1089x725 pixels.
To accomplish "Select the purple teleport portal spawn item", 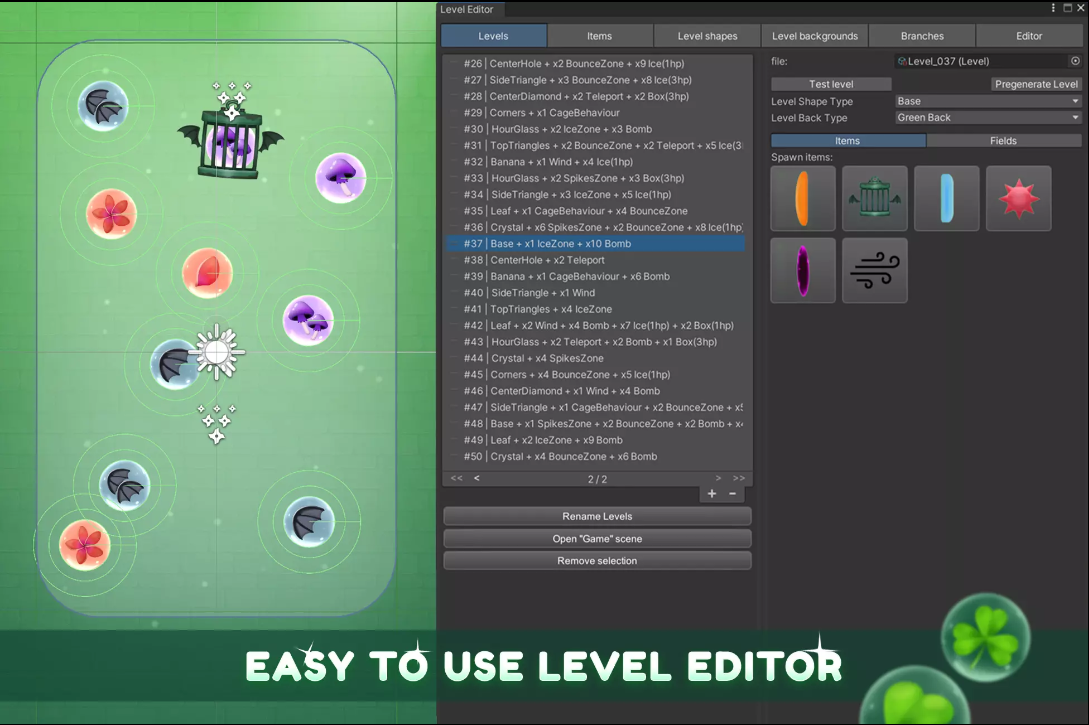I will (803, 270).
